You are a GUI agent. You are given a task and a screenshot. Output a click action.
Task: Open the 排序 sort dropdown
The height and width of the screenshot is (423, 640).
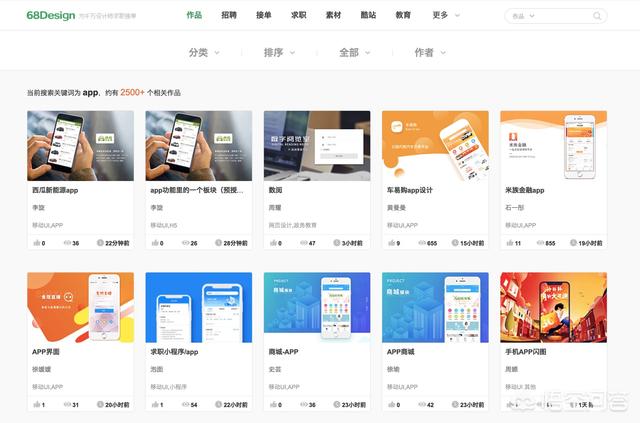coord(279,53)
